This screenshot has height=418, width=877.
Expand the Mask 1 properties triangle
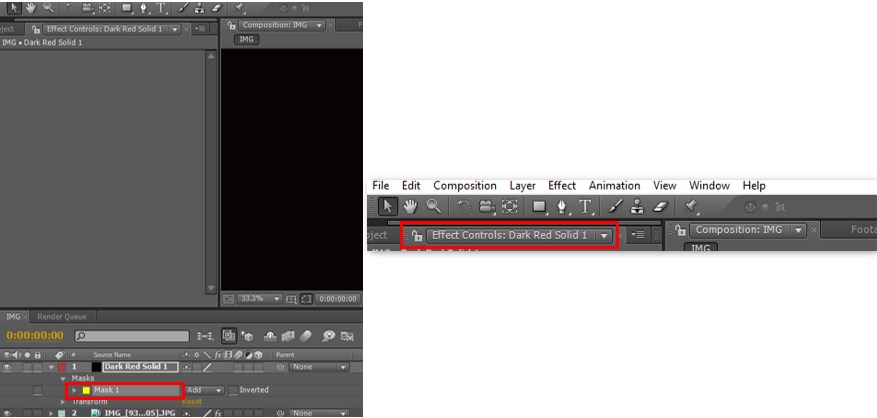[74, 390]
